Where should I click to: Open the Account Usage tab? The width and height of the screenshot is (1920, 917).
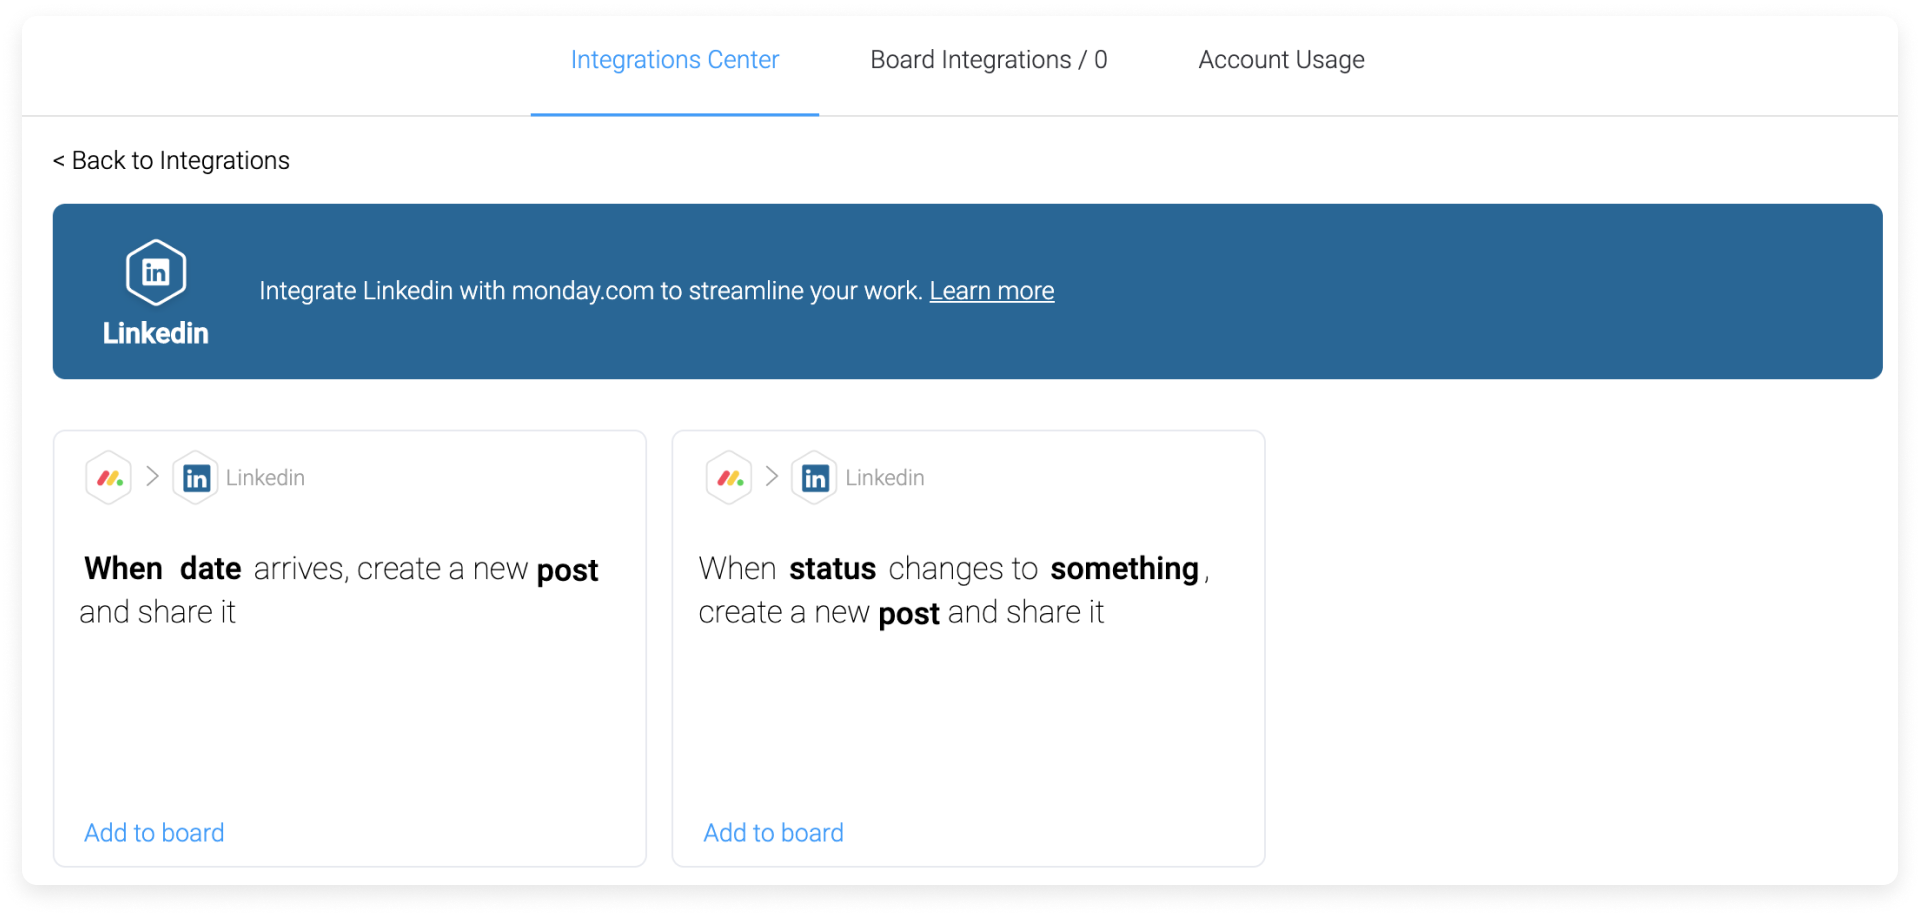coord(1281,59)
